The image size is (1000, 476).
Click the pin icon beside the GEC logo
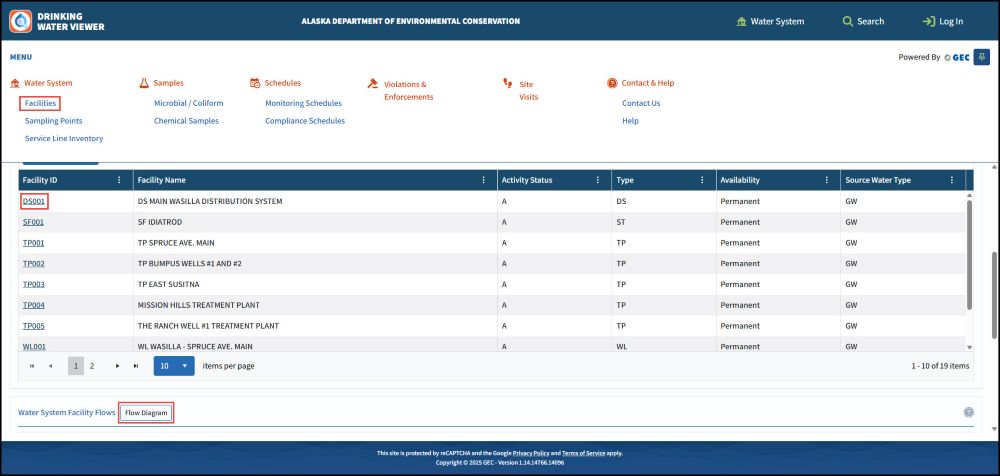pos(981,57)
